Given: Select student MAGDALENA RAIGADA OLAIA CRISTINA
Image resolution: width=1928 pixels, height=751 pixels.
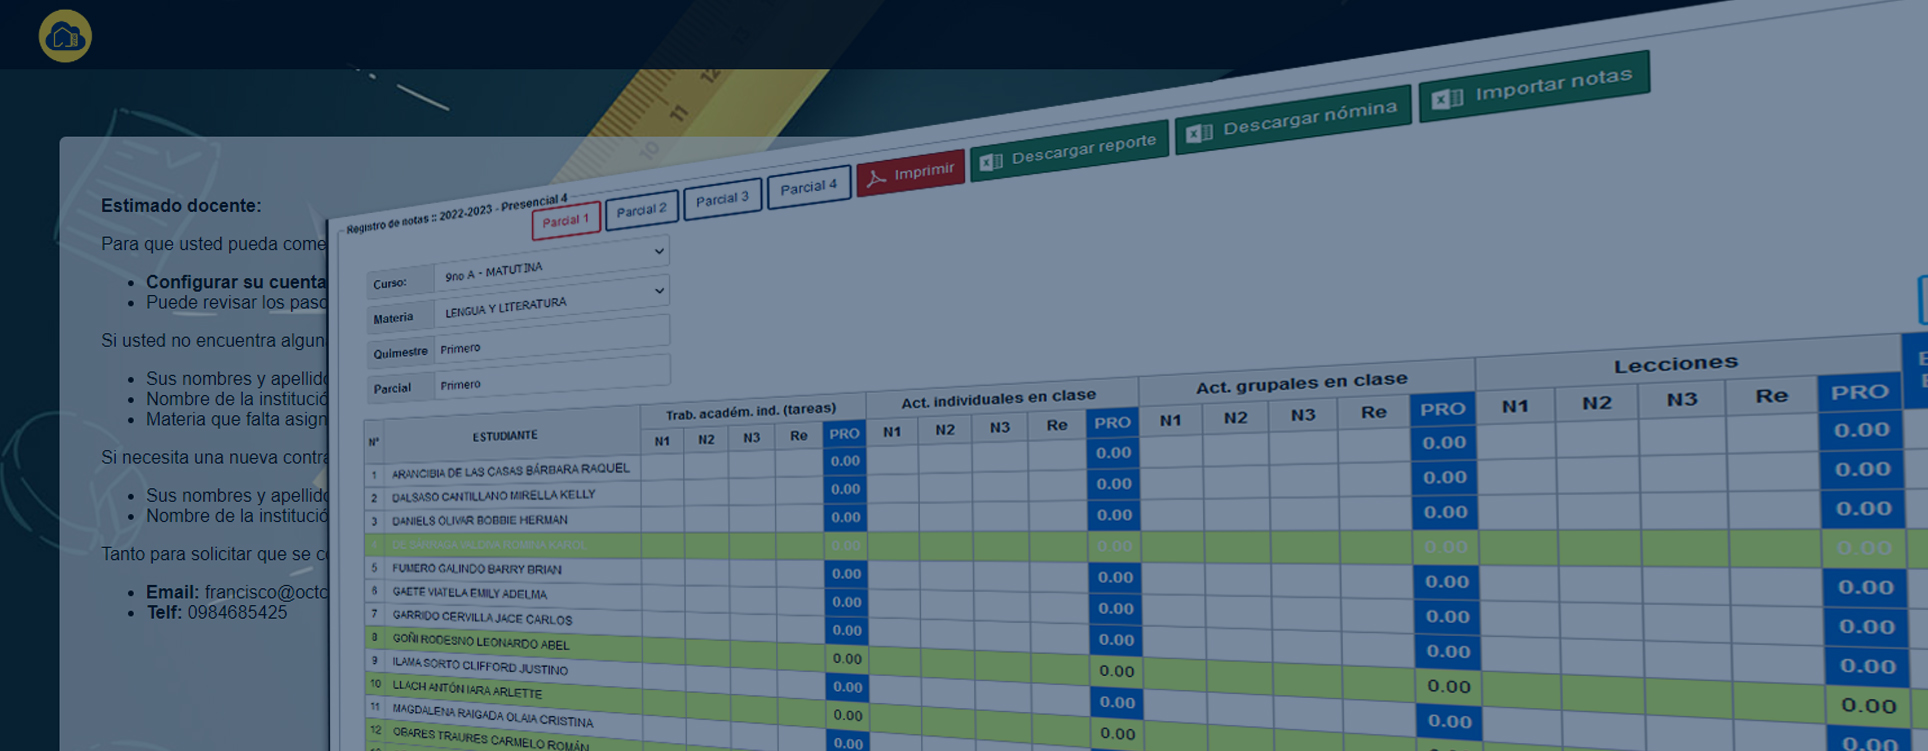Looking at the screenshot, I should pos(493,715).
